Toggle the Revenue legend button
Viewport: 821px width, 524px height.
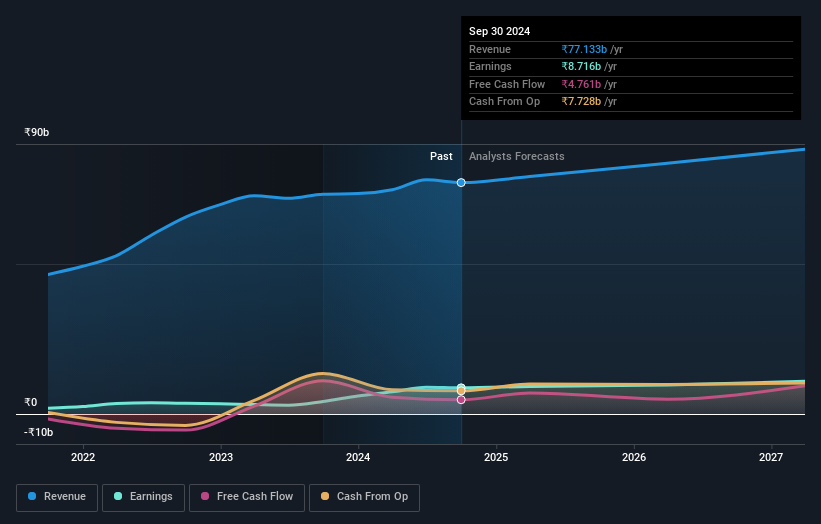click(x=57, y=497)
